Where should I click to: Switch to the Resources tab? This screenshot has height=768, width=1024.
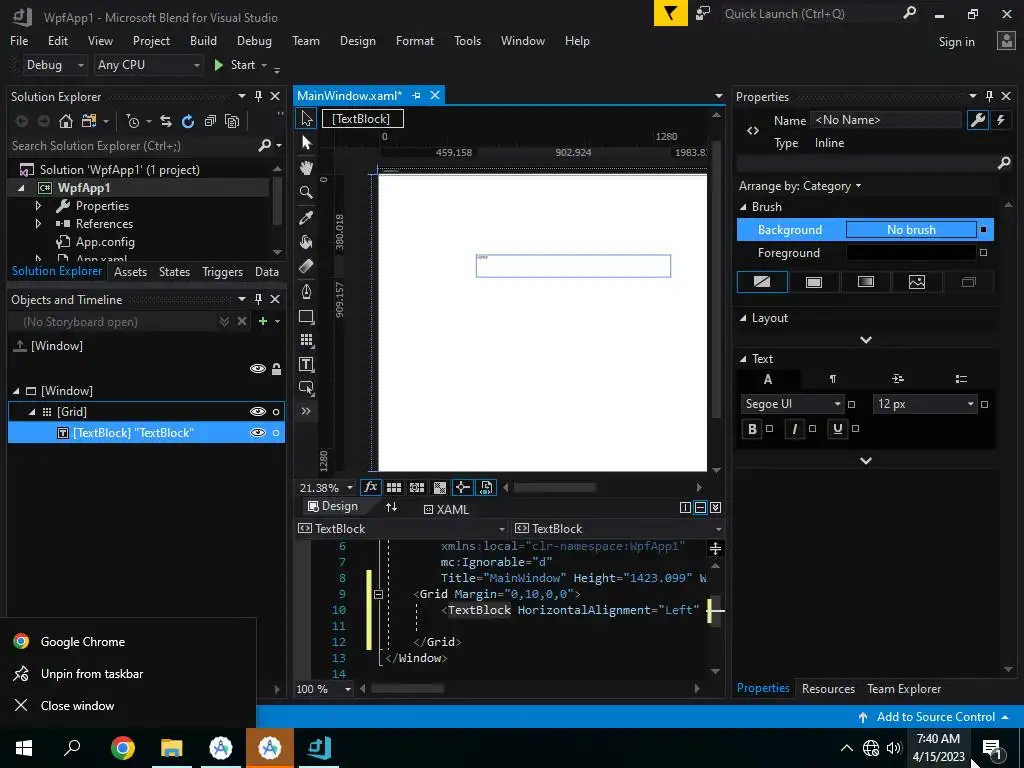pos(828,689)
